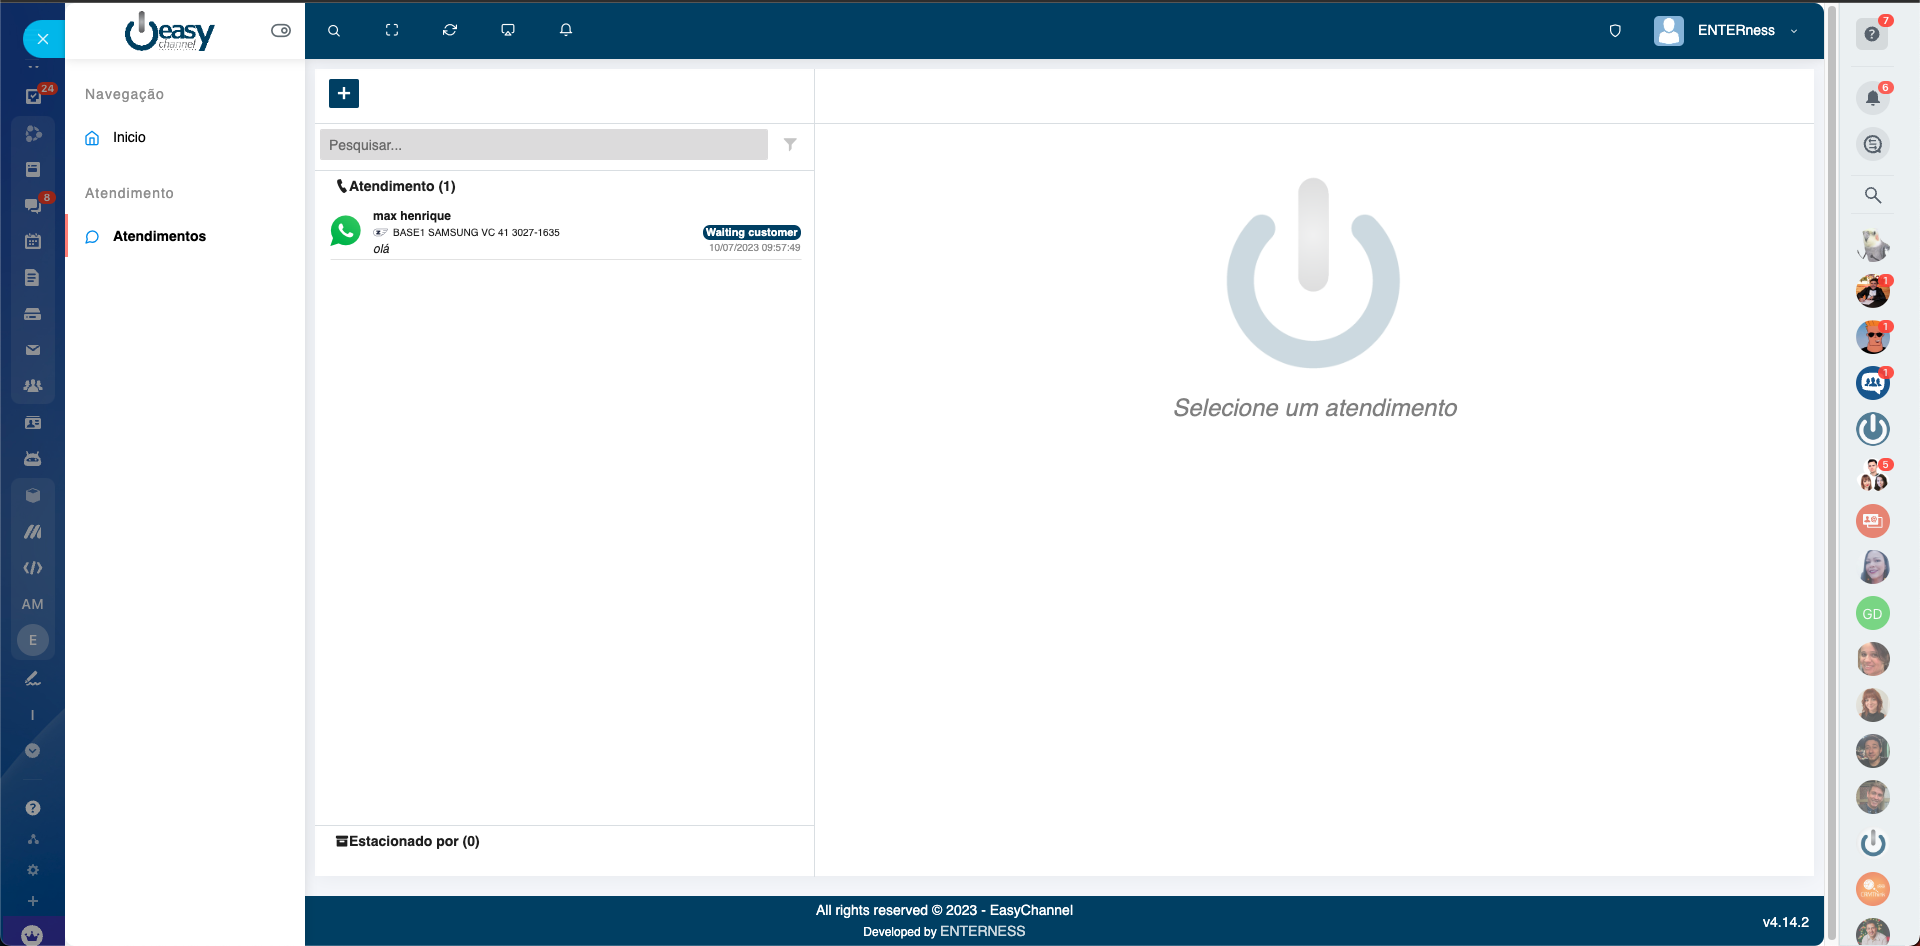Click the filter funnel icon
The width and height of the screenshot is (1920, 946).
point(790,145)
